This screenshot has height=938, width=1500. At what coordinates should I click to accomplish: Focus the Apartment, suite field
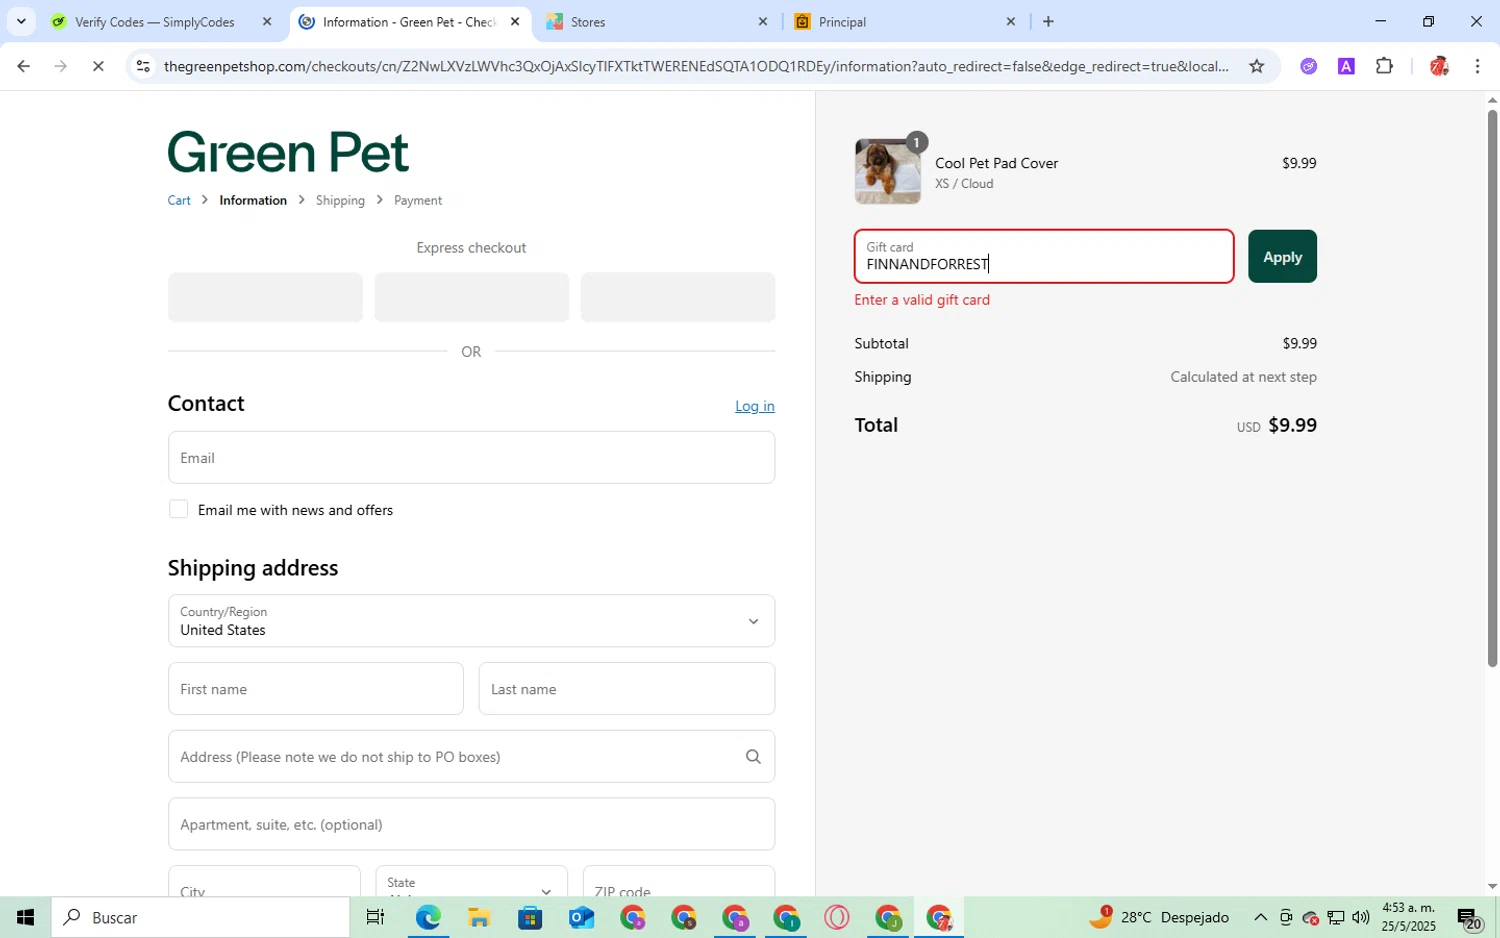[x=471, y=824]
